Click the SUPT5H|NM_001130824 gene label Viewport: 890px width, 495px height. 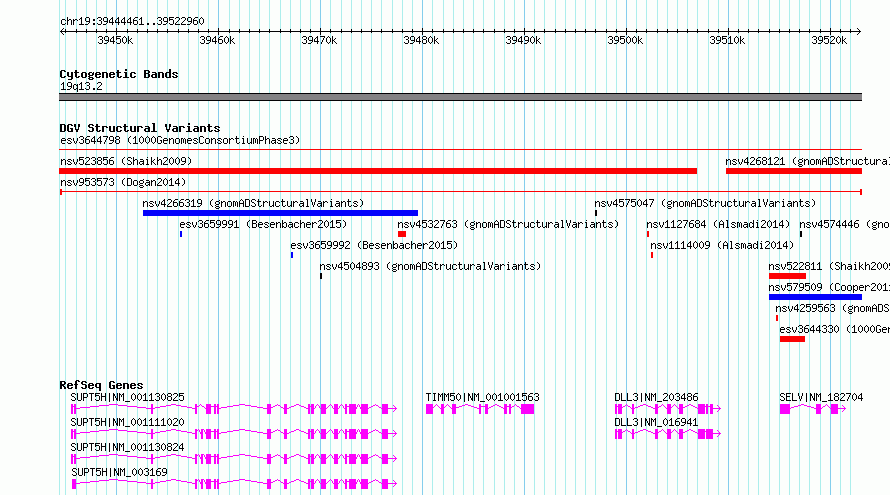click(x=127, y=447)
